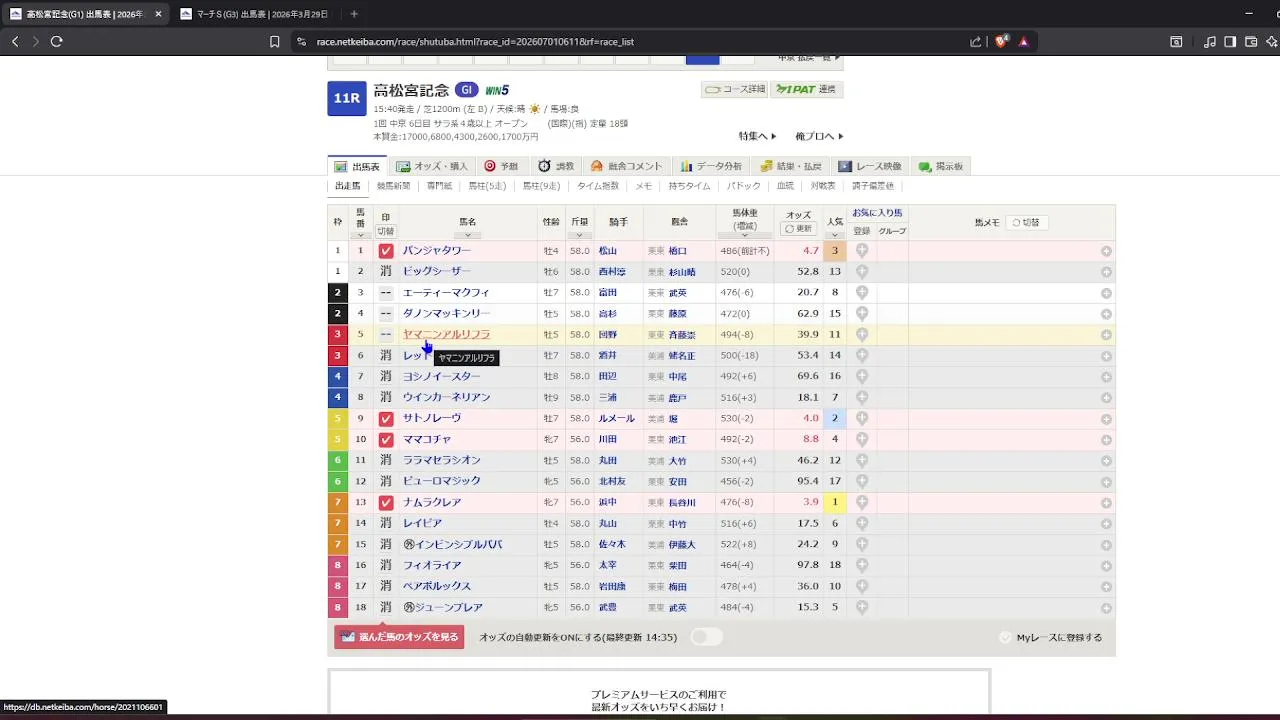This screenshot has height=720, width=1280.
Task: Open memo plus icon on サトノレーヴ row
Action: point(1106,419)
